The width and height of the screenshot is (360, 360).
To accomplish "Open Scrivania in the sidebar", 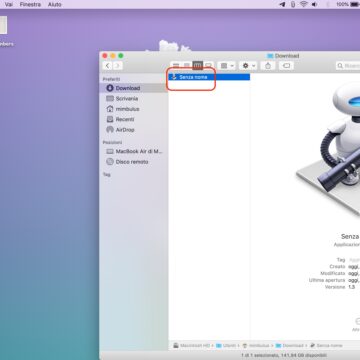I will pos(134,98).
